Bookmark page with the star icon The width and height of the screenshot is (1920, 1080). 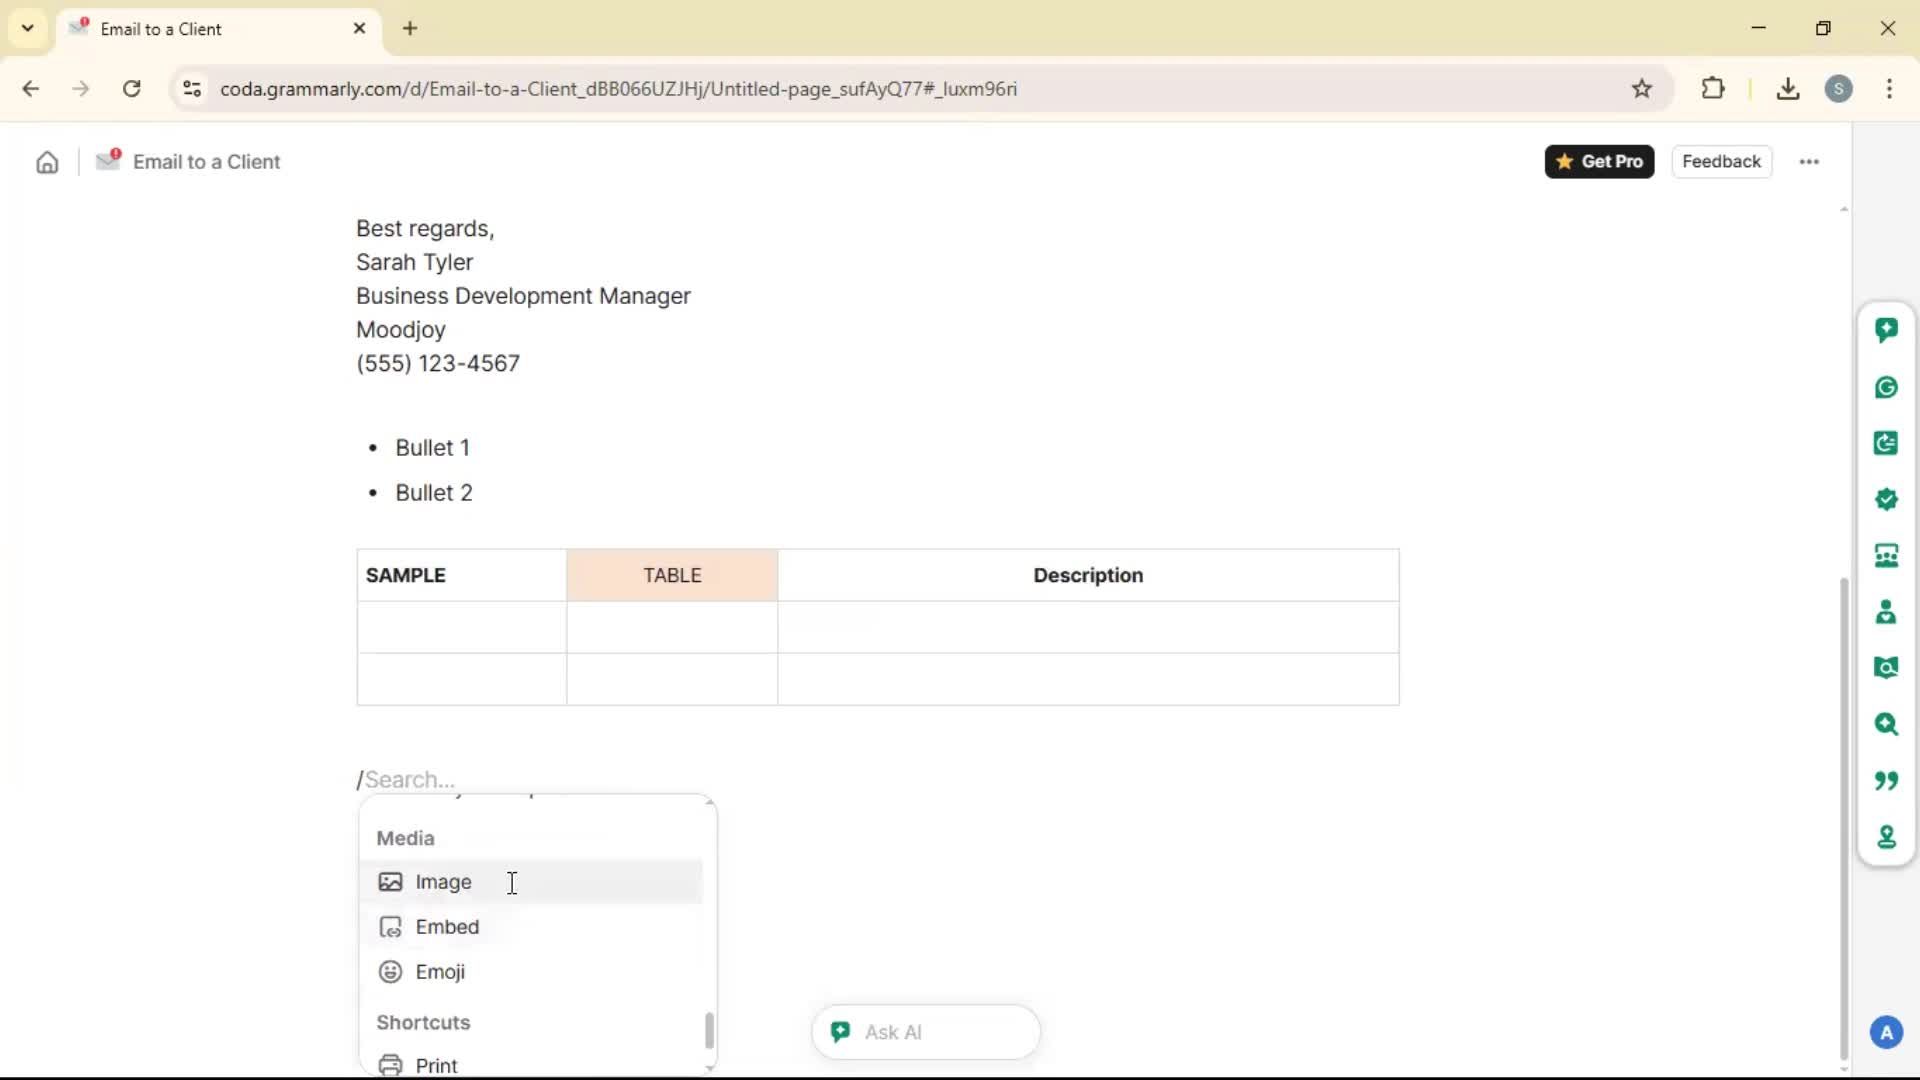(1642, 89)
